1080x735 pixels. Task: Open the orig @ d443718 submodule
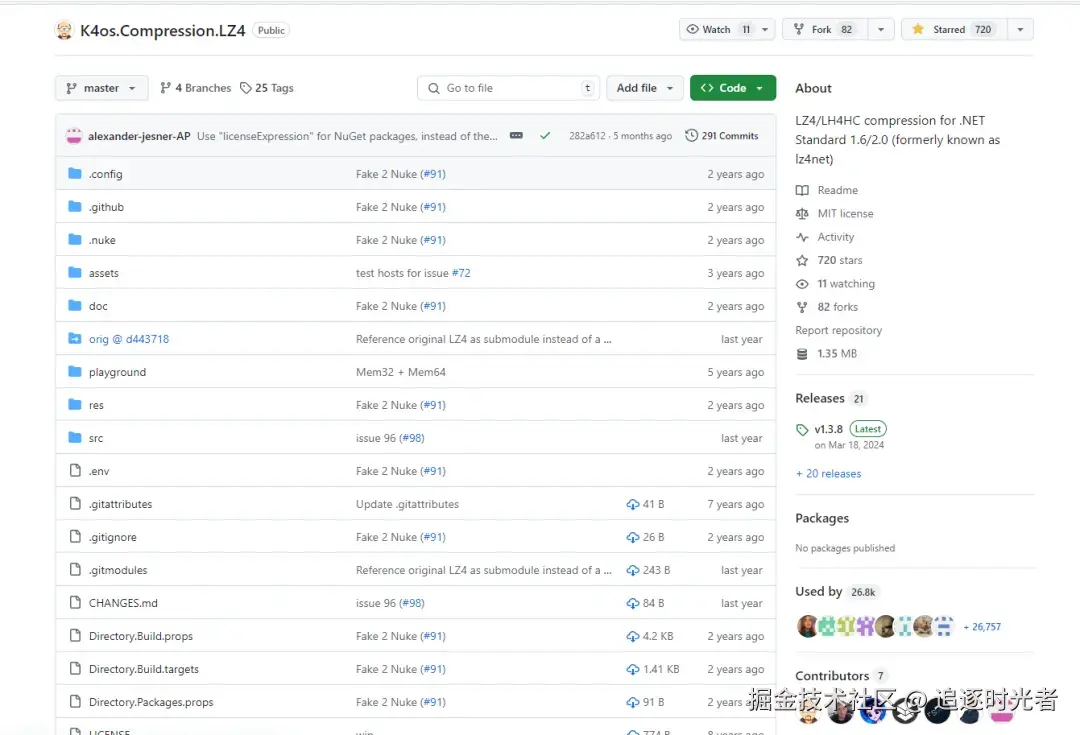129,339
